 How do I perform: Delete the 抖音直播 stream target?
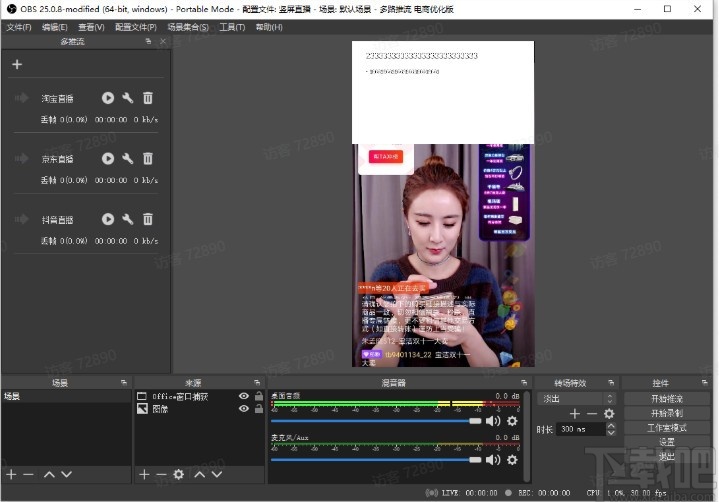[148, 219]
